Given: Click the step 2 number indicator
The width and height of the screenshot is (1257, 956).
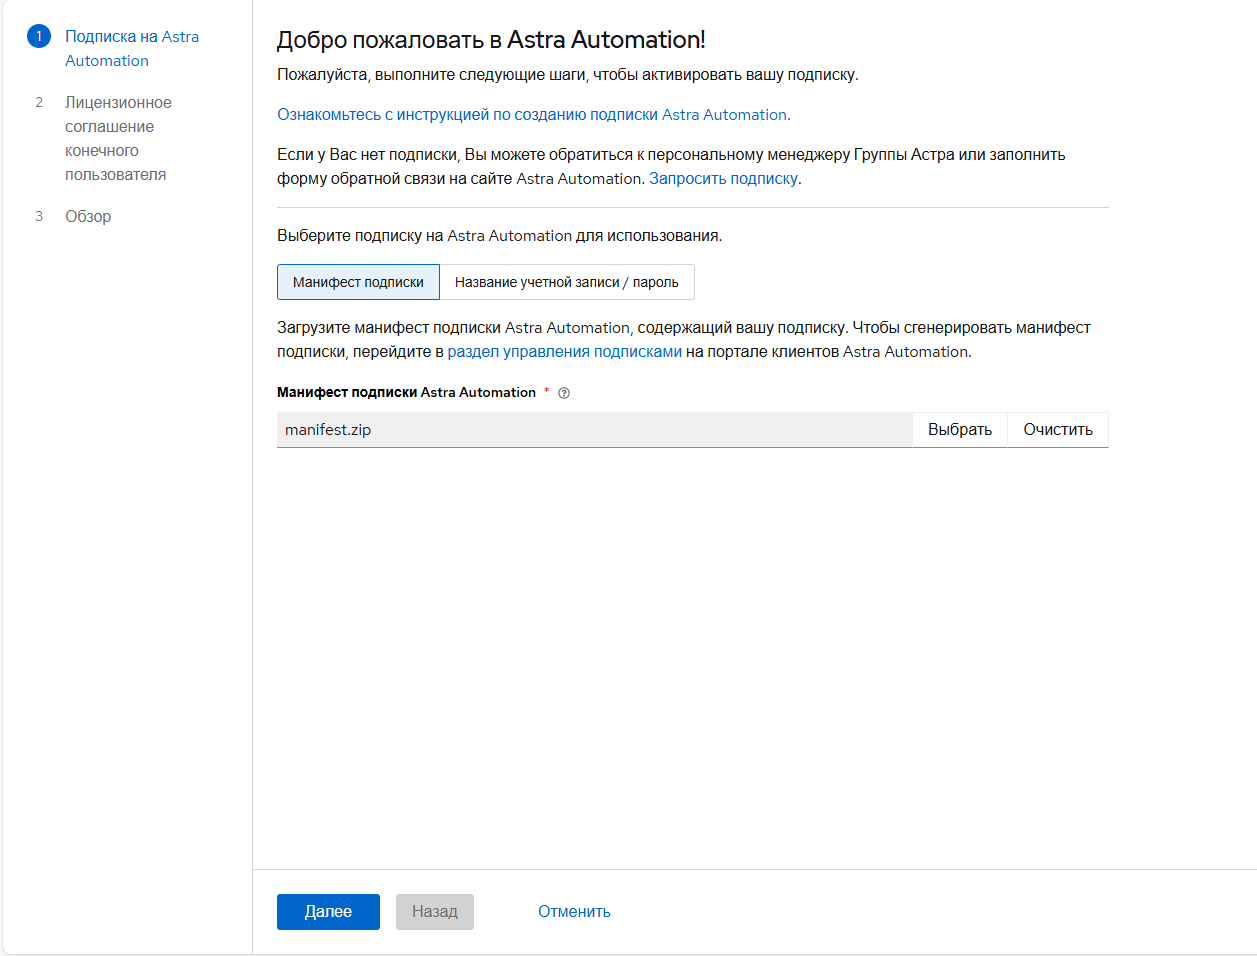Looking at the screenshot, I should (39, 103).
